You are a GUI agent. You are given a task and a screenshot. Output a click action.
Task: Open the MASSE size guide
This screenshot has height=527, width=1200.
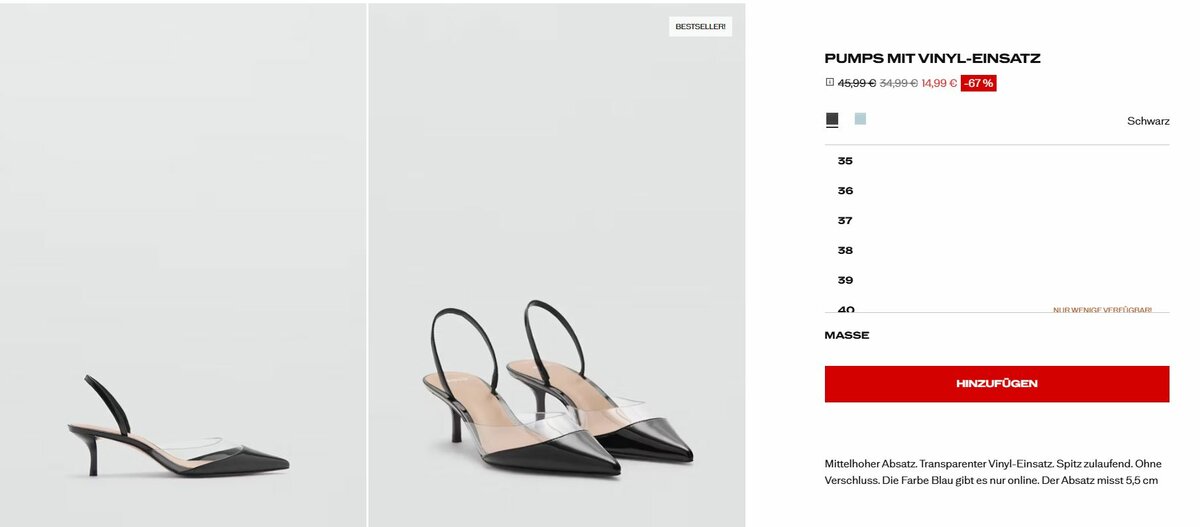click(847, 335)
